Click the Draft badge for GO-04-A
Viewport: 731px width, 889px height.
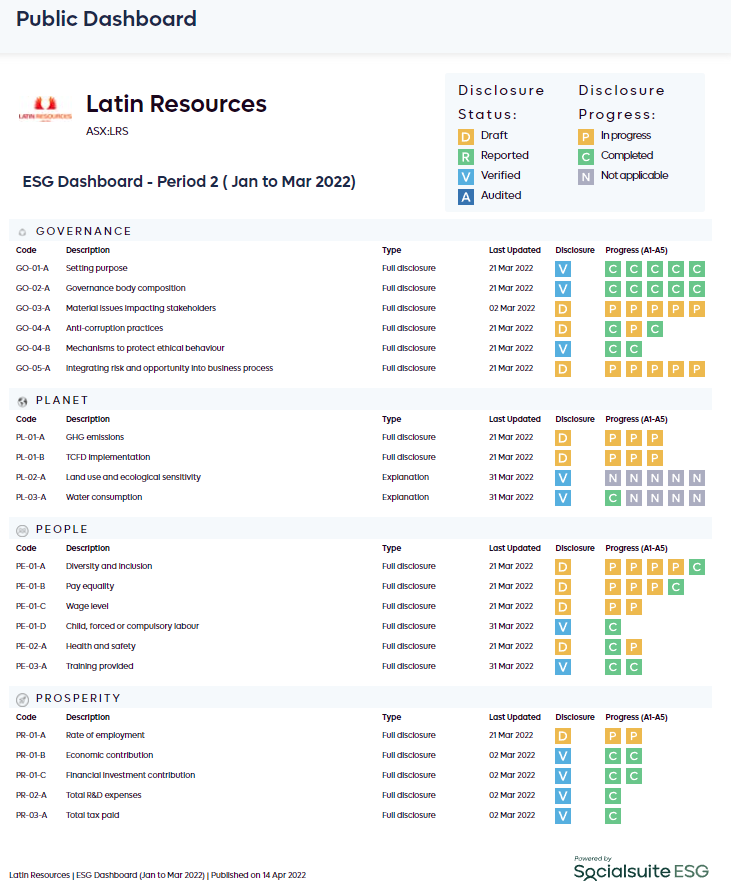[x=563, y=329]
